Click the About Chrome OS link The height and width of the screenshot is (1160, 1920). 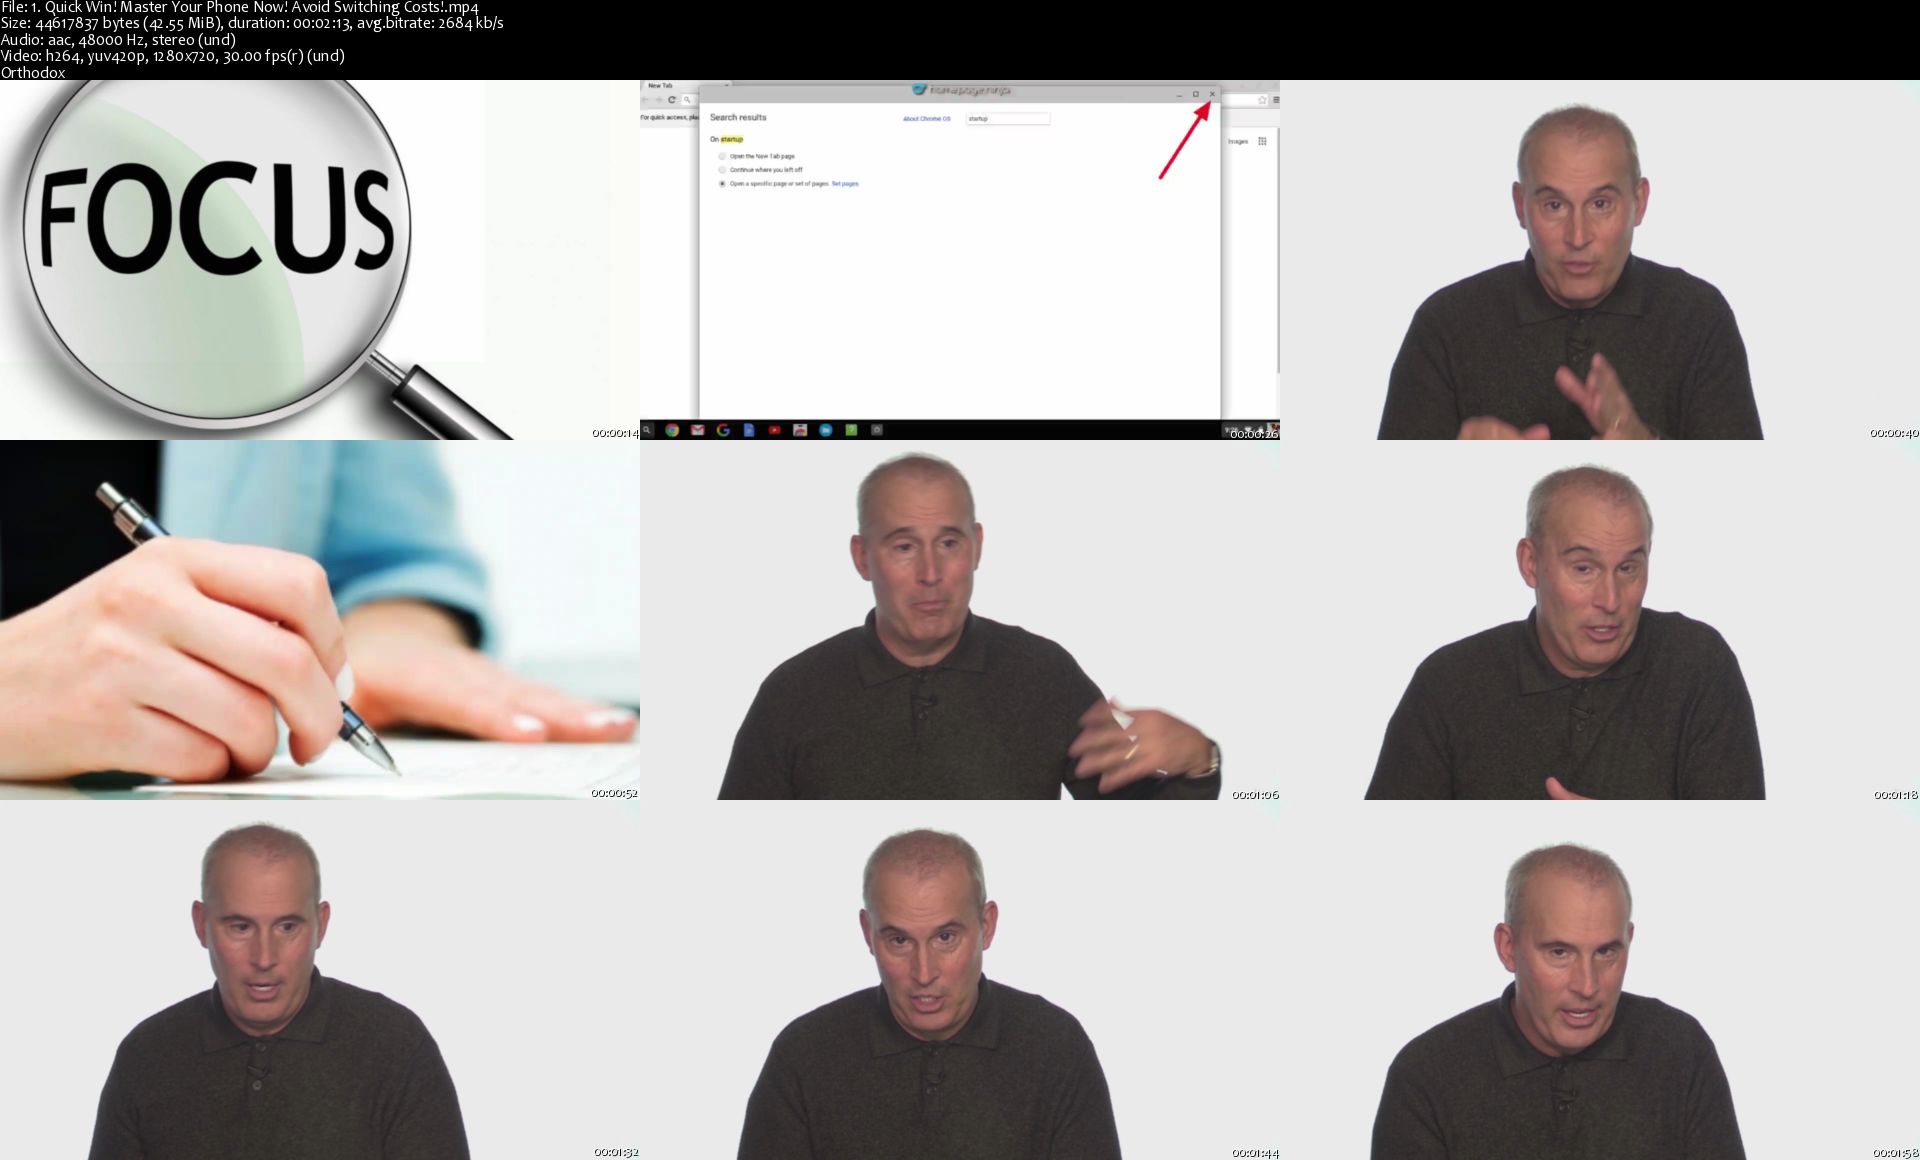tap(926, 119)
